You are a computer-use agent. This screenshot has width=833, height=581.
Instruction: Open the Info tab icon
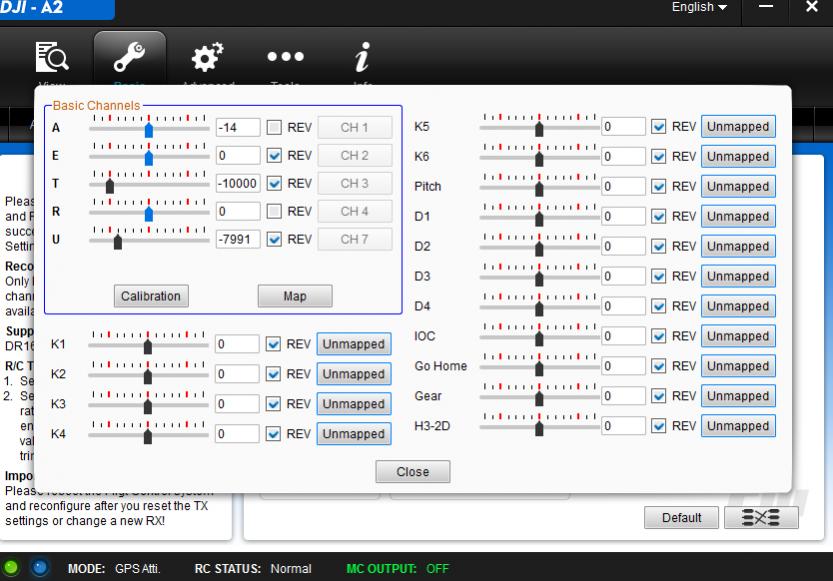point(362,57)
